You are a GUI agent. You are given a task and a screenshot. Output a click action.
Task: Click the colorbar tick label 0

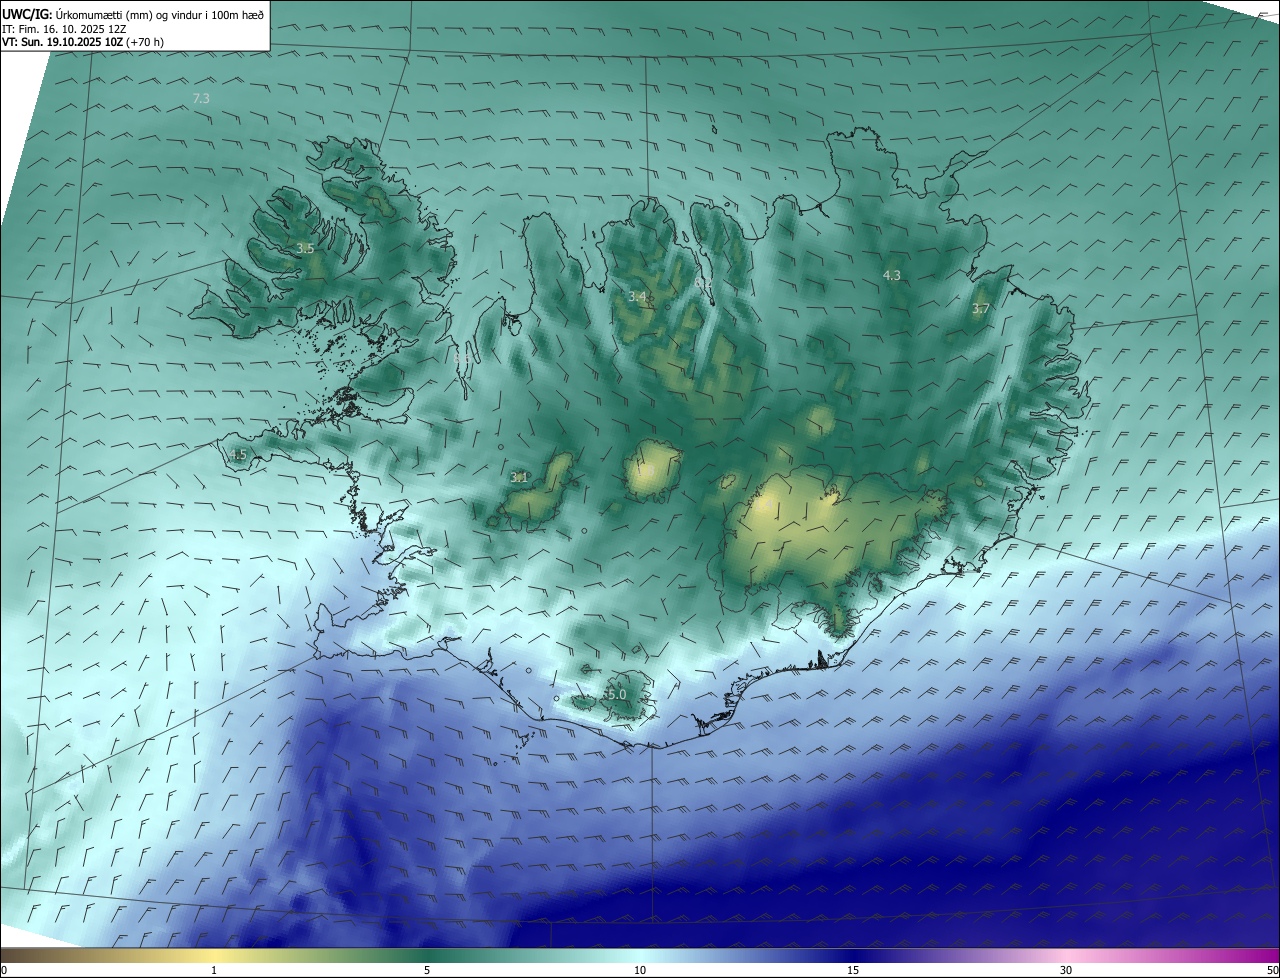coord(4,970)
